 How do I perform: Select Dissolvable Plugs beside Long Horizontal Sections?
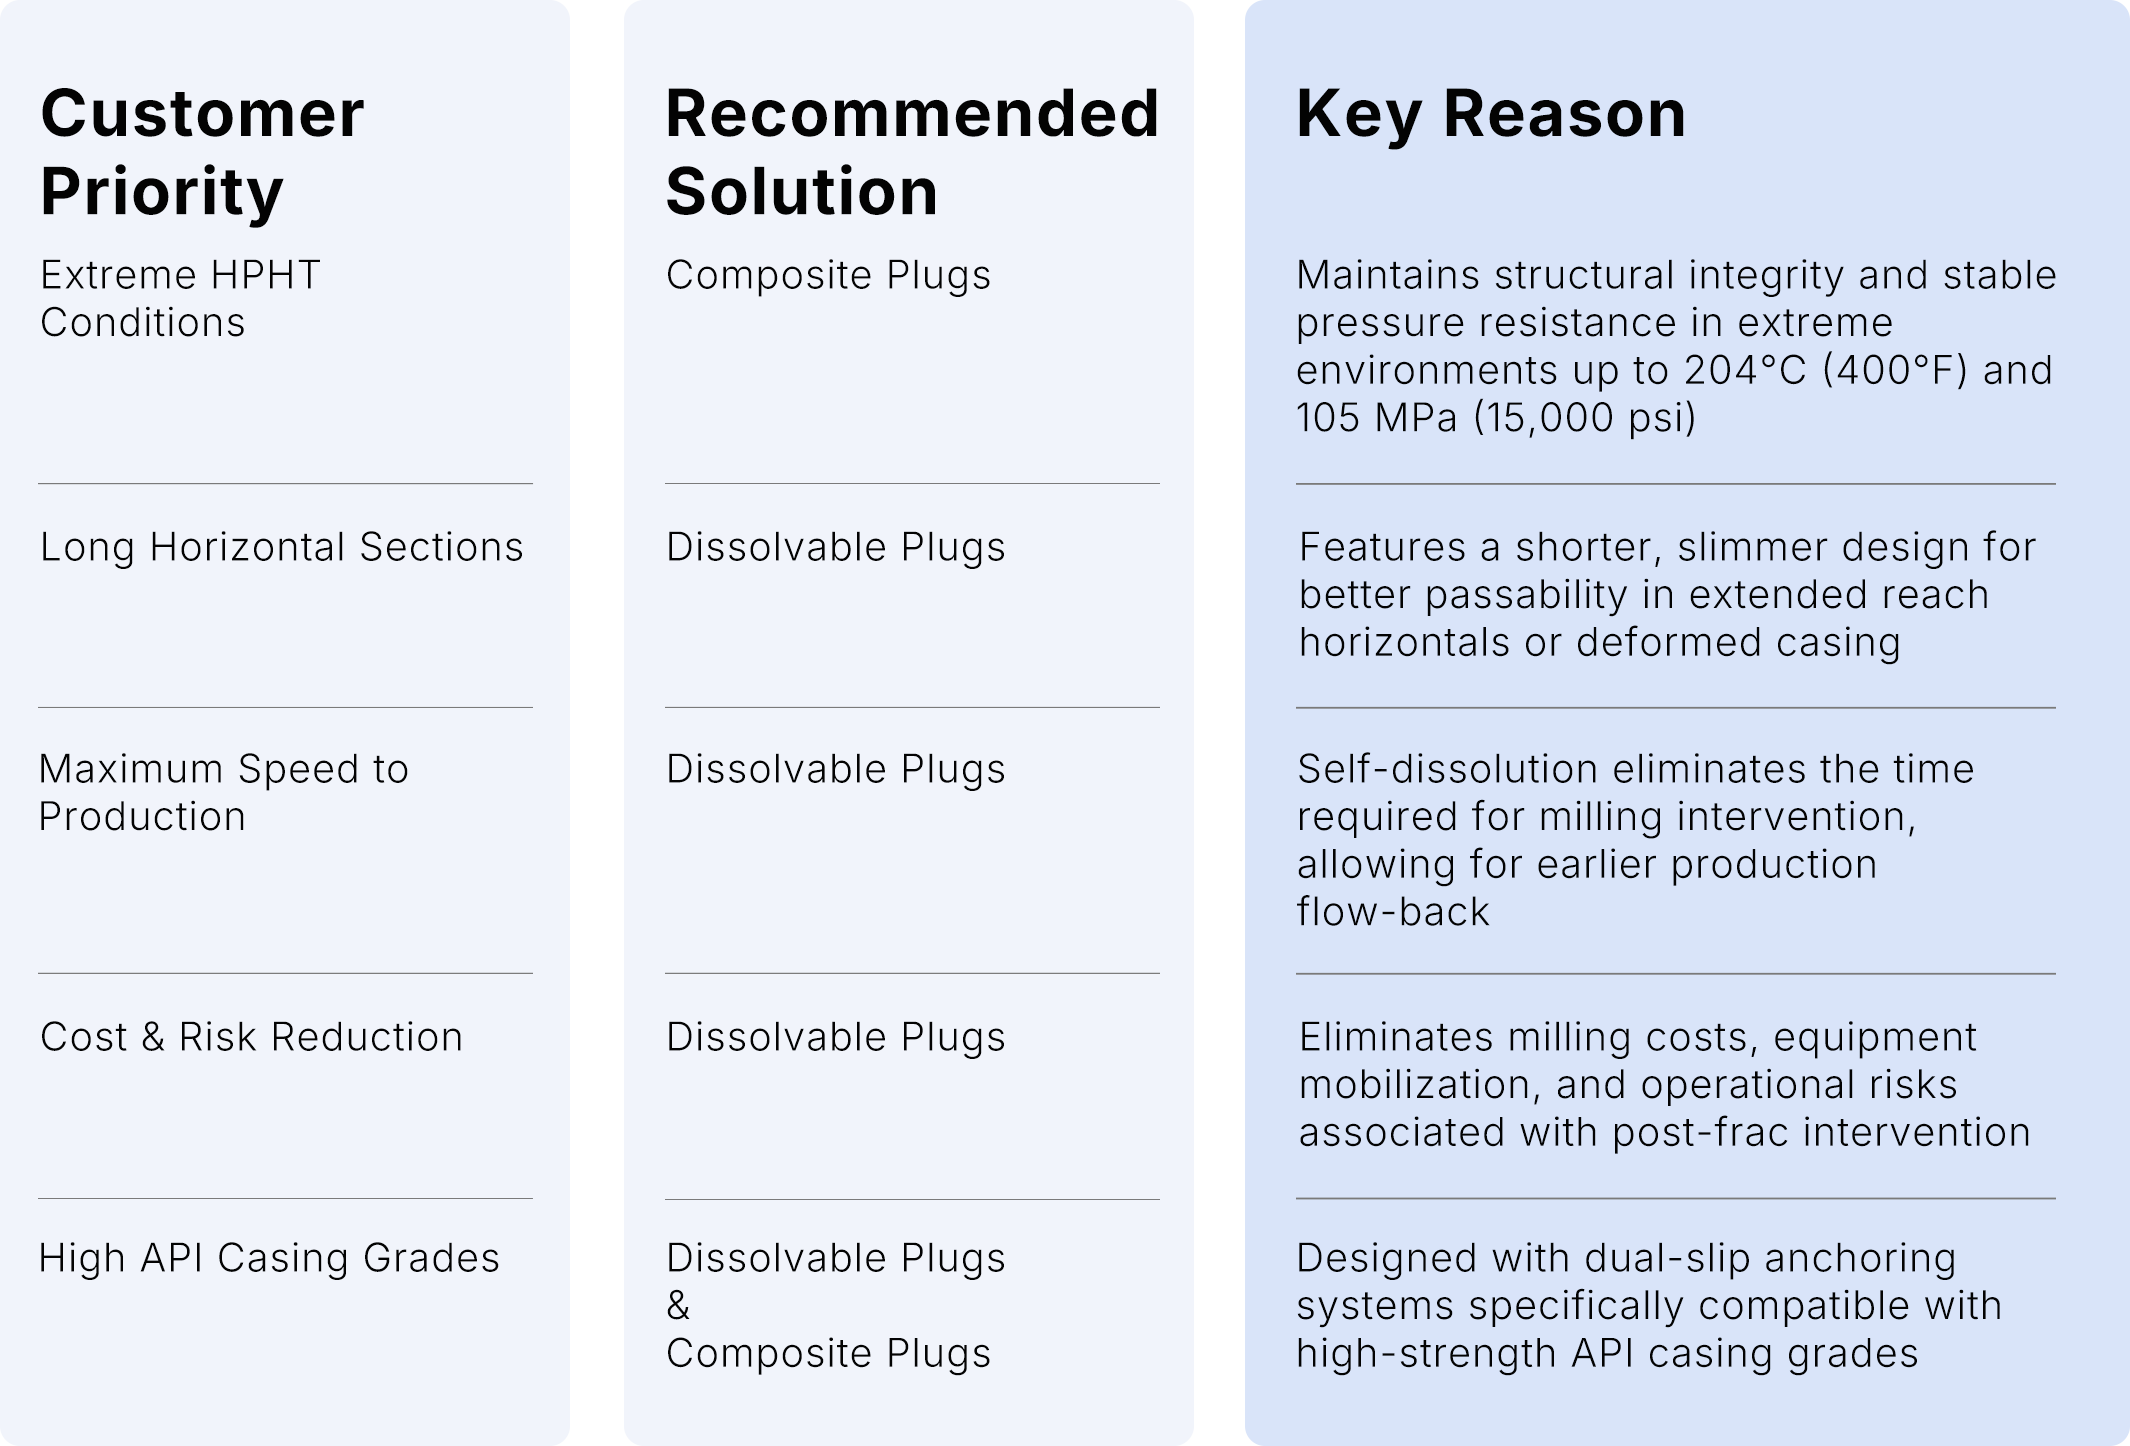coord(835,547)
